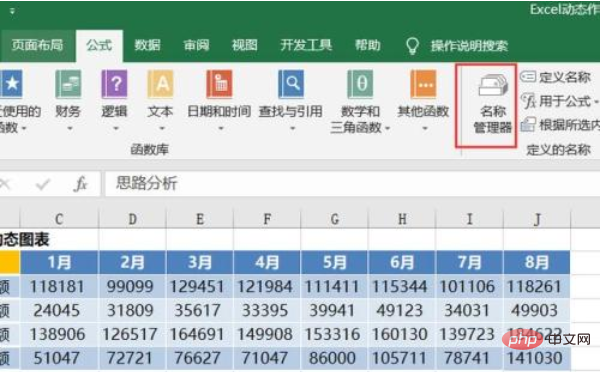This screenshot has height=372, width=601.
Task: Expand the 逻辑 dropdown arrow
Action: (x=115, y=128)
